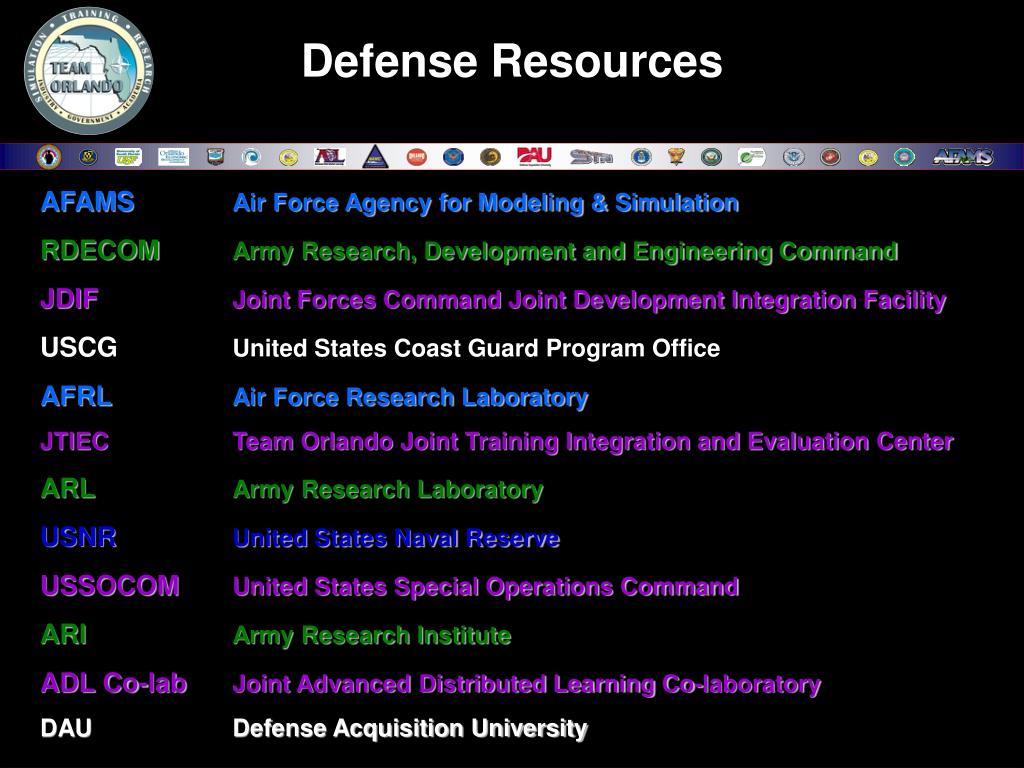1024x768 pixels.
Task: Click the green leaf logo on white background
Action: tap(752, 157)
